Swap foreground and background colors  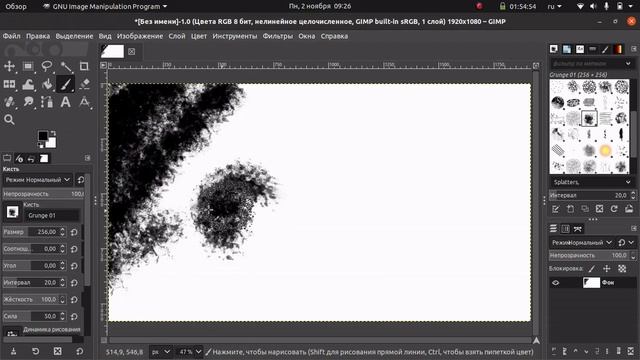point(53,133)
